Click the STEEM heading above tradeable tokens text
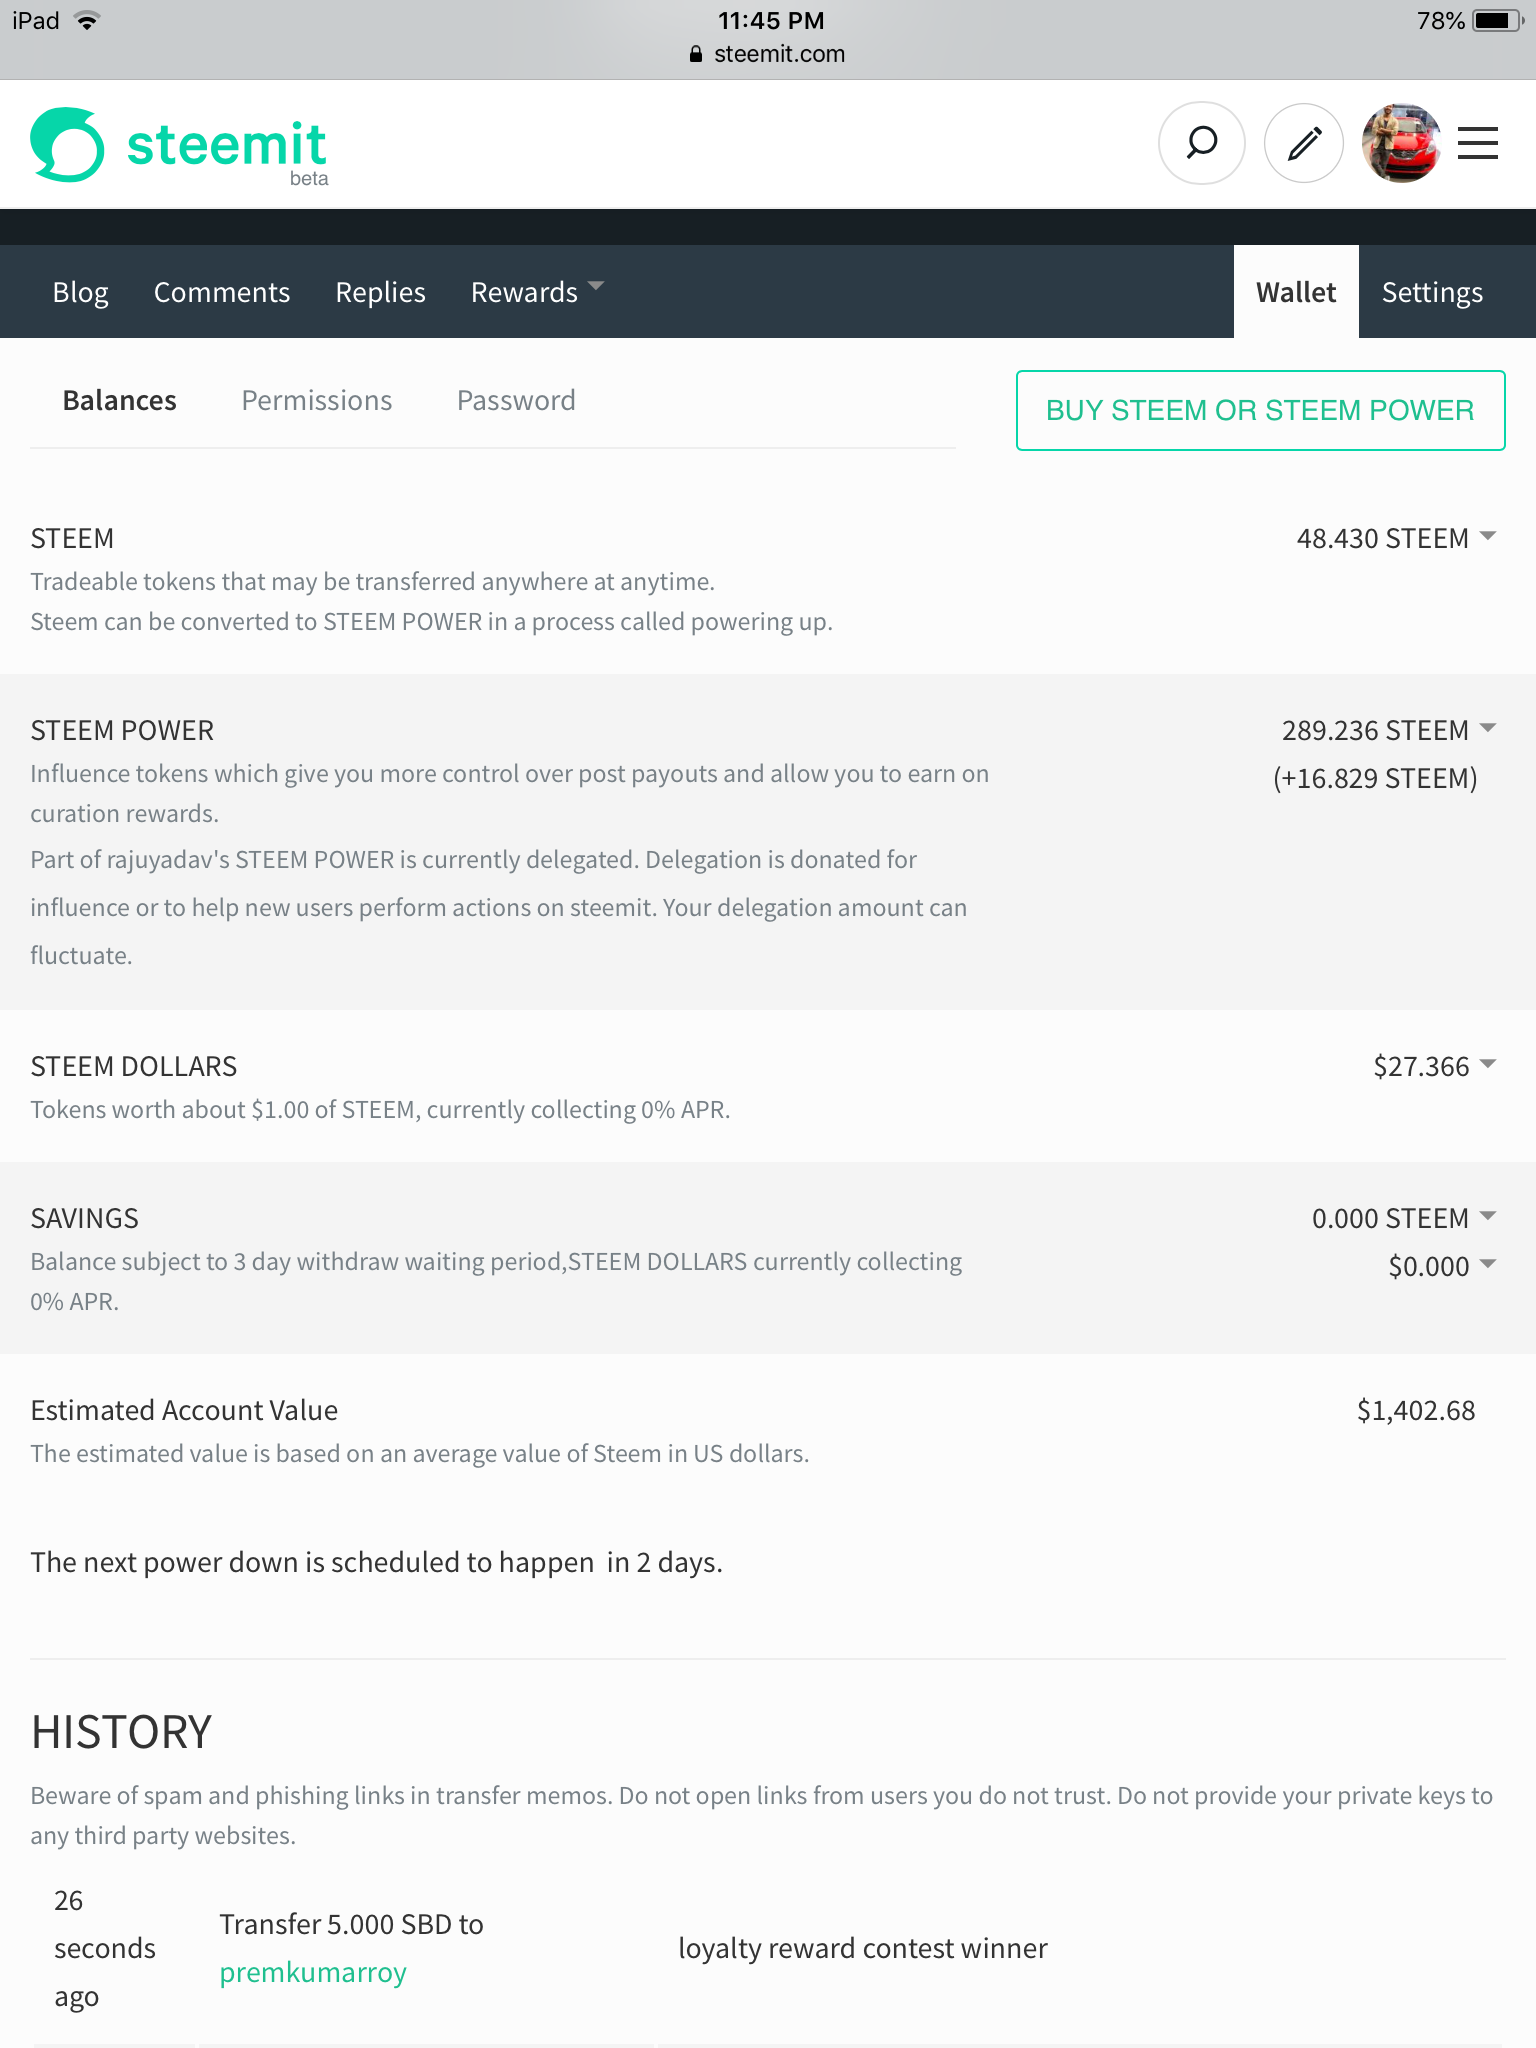 (x=72, y=538)
